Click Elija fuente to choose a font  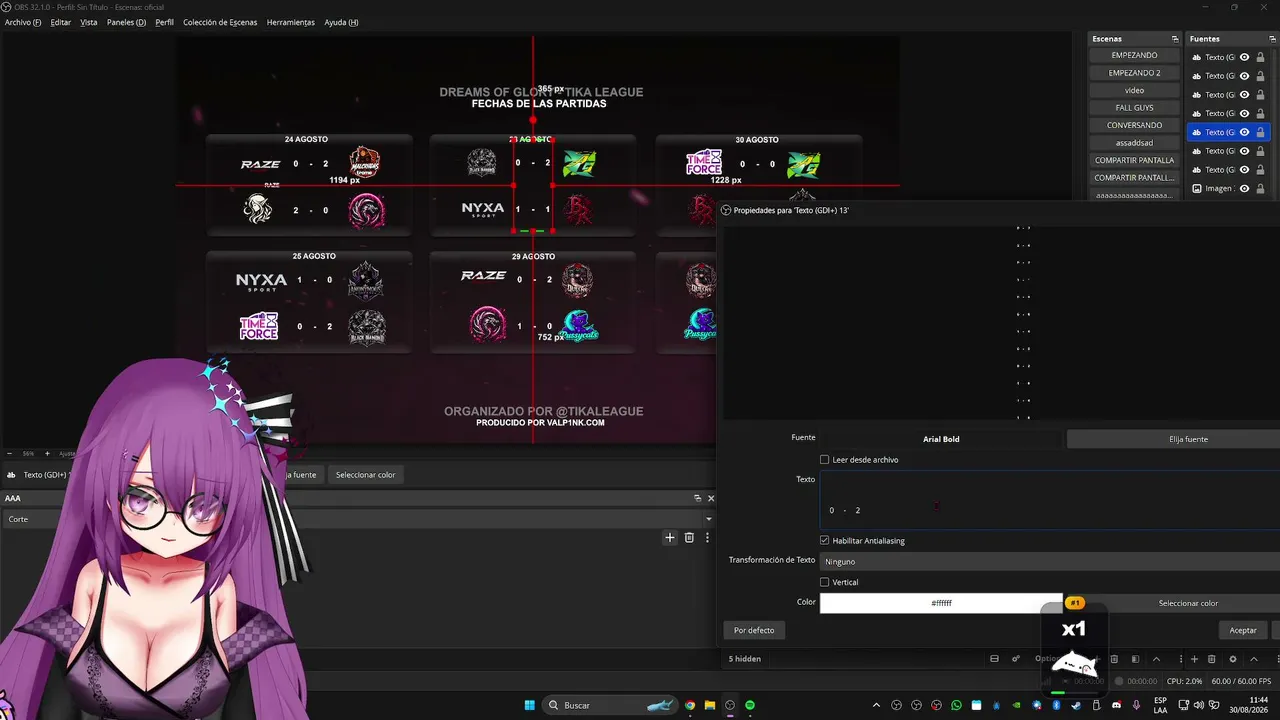(x=1174, y=439)
